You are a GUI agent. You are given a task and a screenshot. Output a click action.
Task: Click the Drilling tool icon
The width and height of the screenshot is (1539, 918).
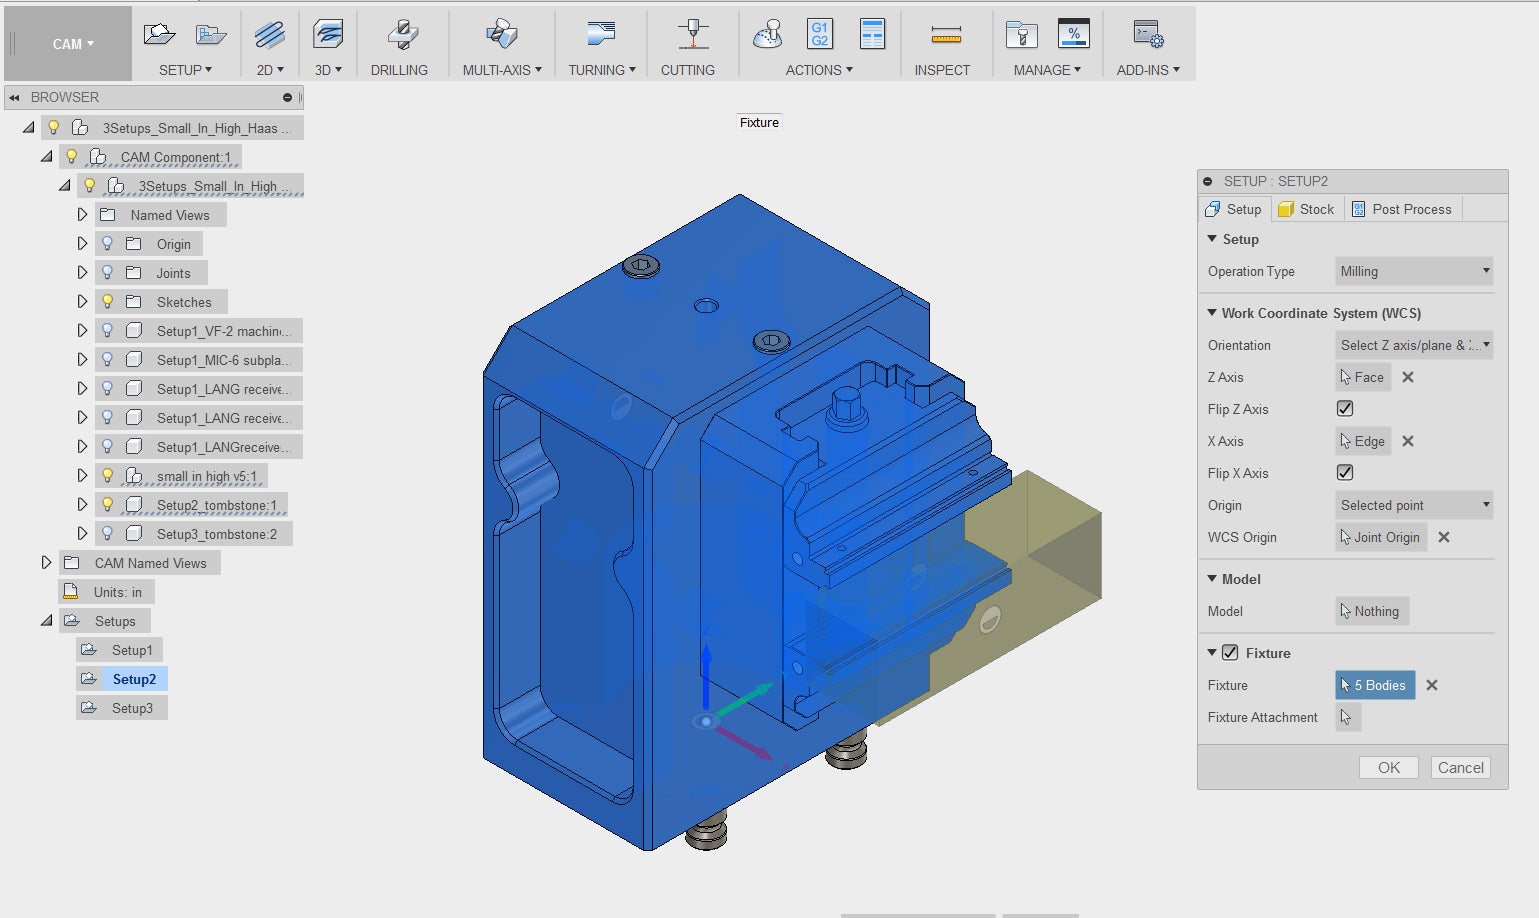(x=401, y=35)
